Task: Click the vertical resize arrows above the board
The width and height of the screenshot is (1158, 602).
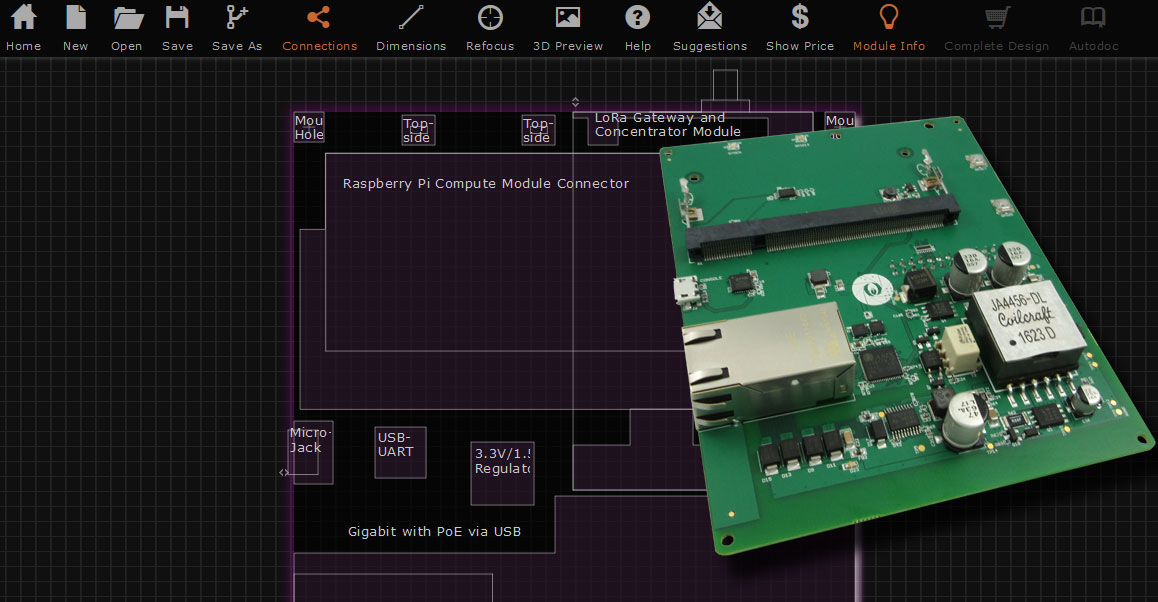Action: click(575, 100)
